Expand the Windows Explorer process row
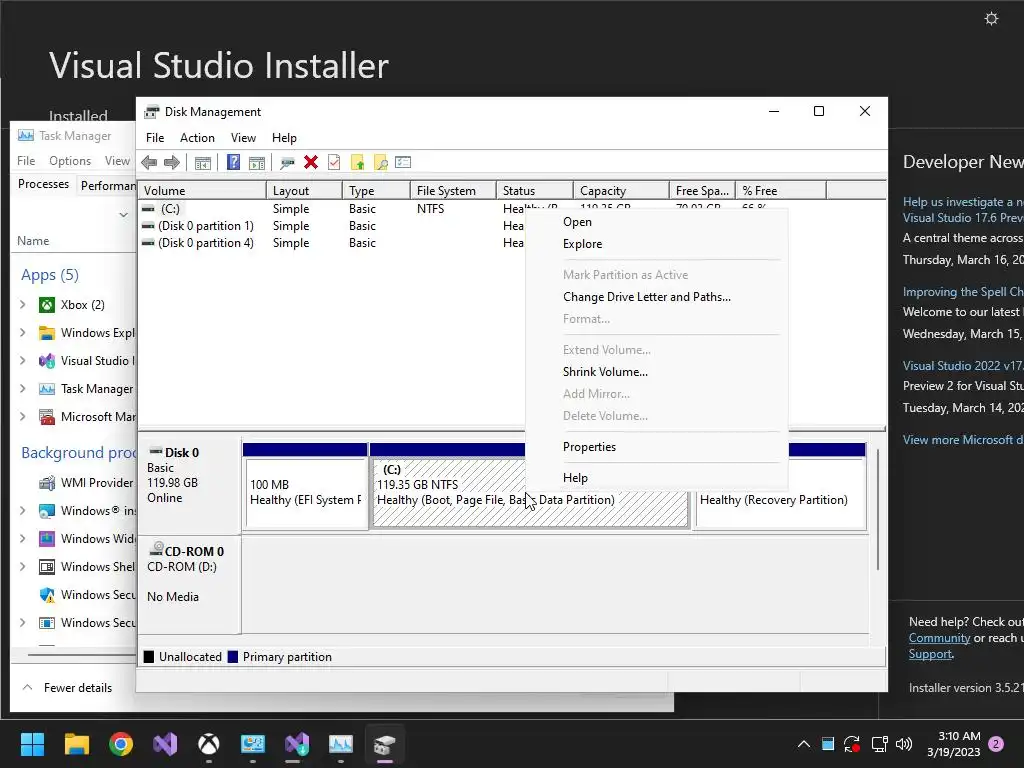 pos(23,332)
